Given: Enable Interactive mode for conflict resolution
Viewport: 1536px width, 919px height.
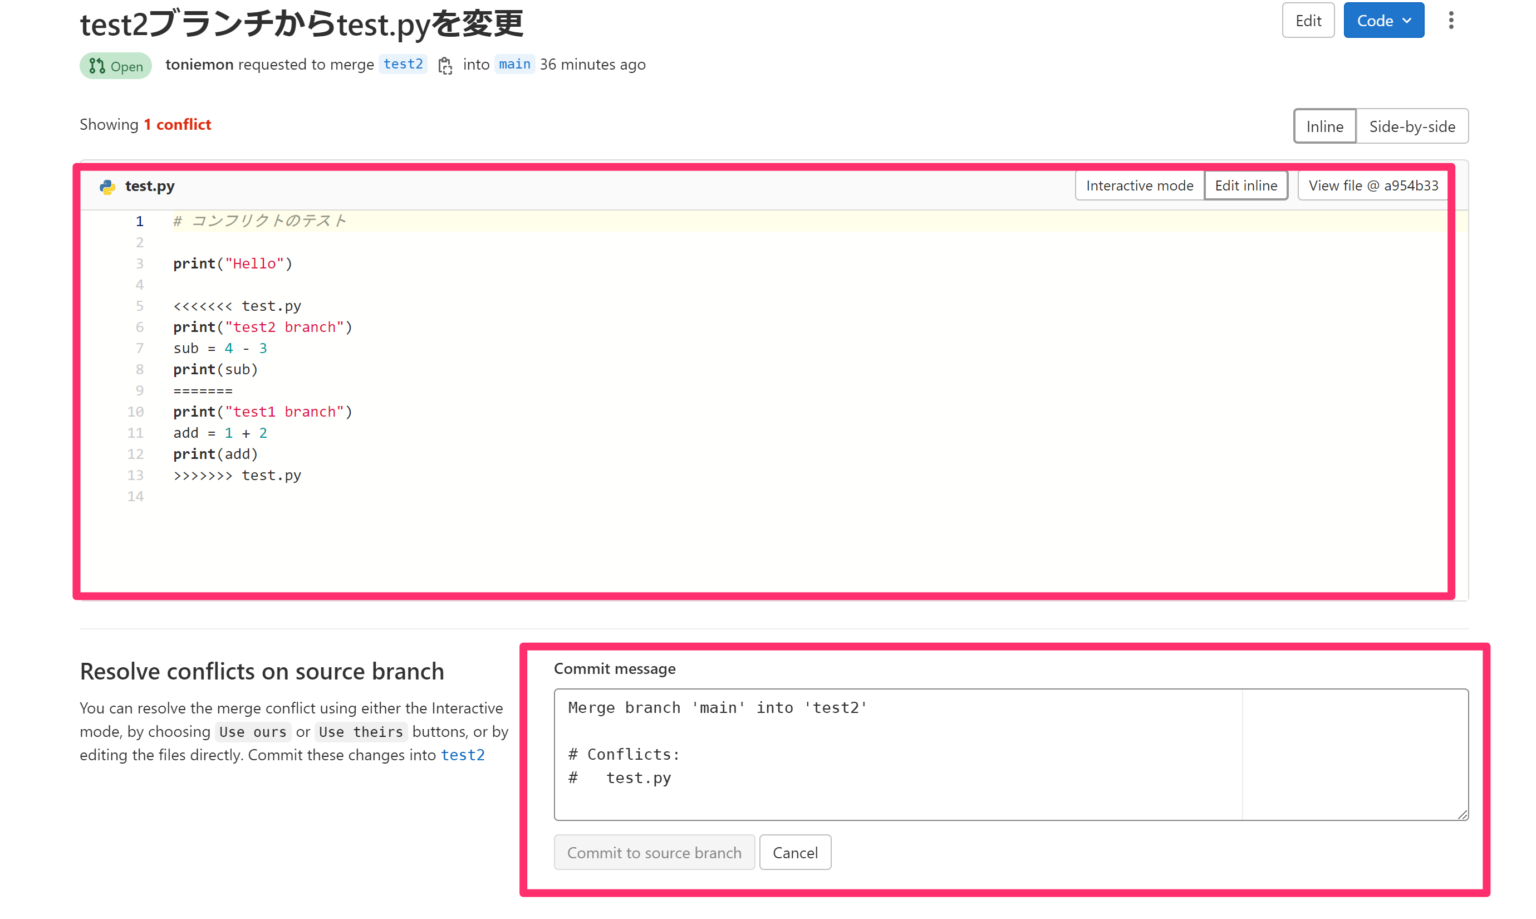Looking at the screenshot, I should (x=1138, y=185).
